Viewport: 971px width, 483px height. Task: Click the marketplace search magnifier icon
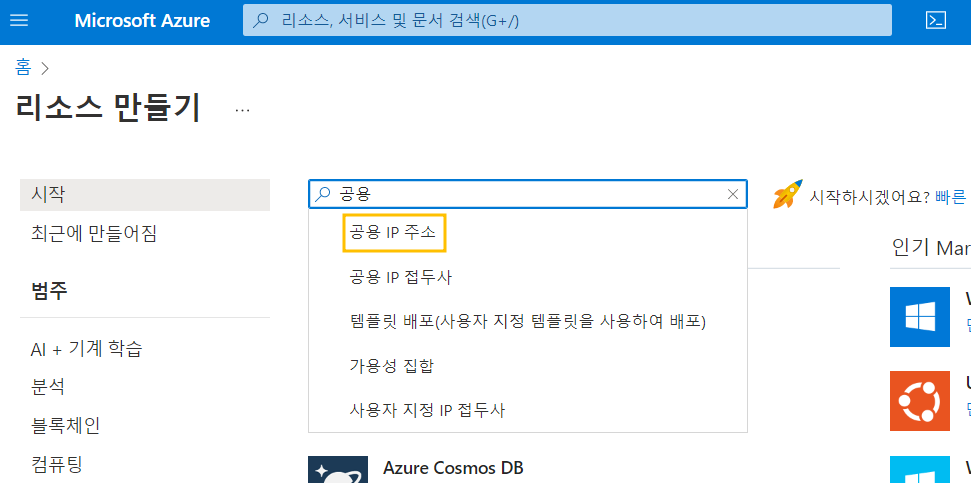pyautogui.click(x=323, y=194)
